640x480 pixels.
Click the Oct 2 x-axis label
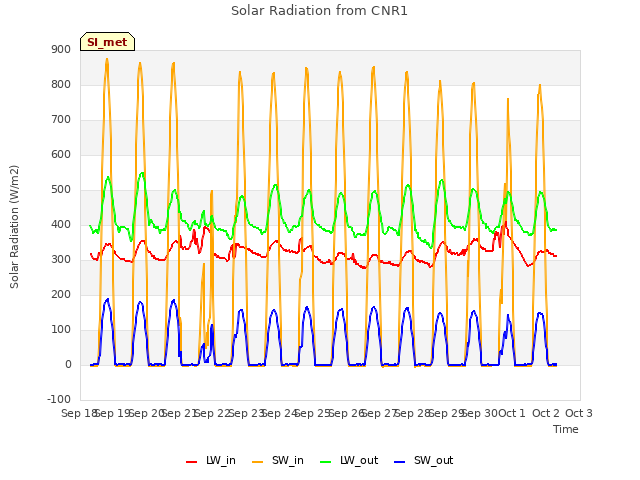[x=546, y=413]
